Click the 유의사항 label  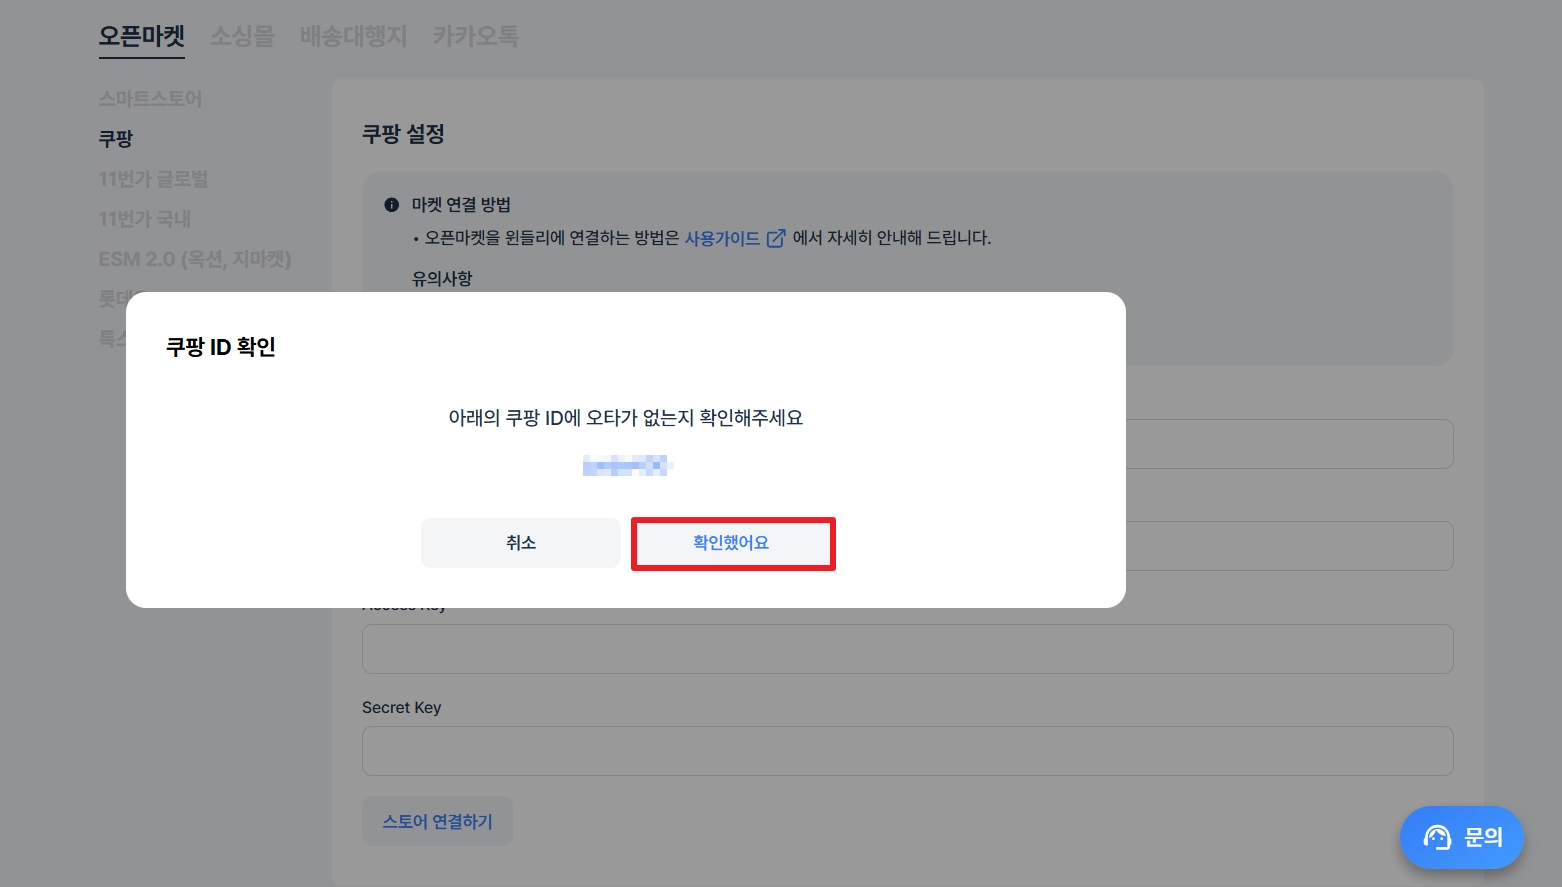442,279
